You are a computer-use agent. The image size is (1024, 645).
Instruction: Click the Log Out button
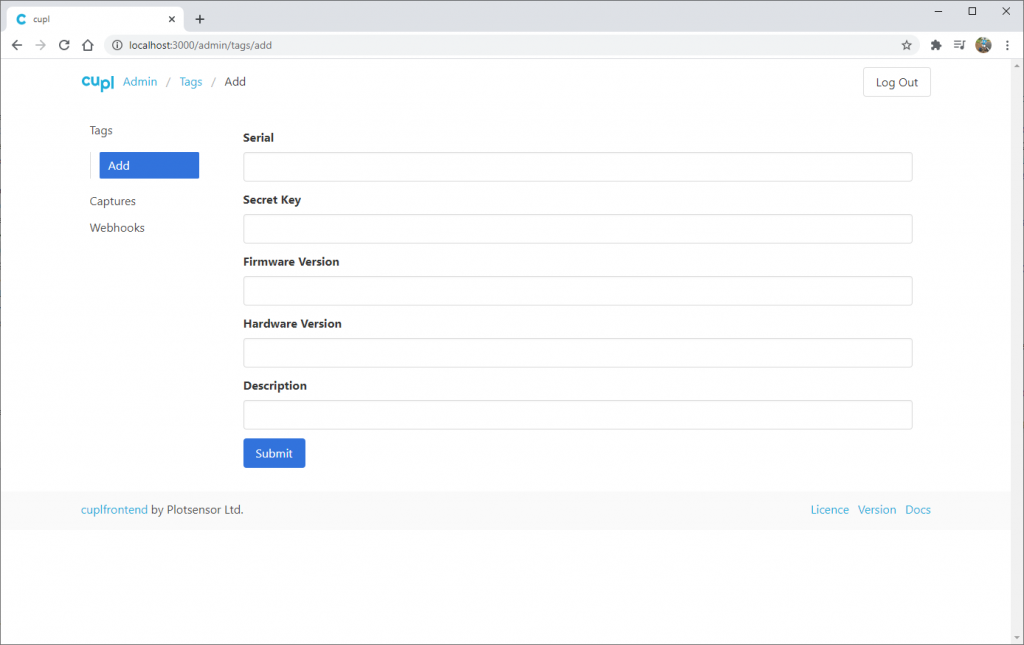click(x=897, y=82)
